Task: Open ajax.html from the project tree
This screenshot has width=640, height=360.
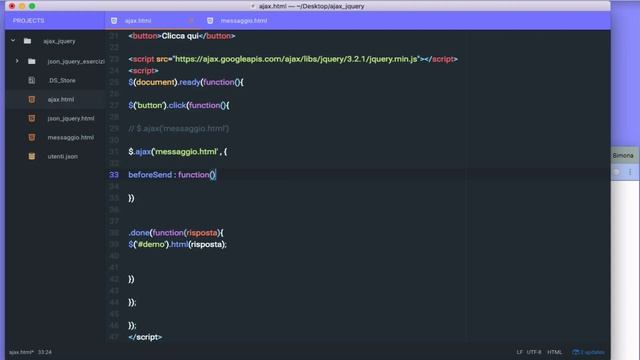Action: 61,100
